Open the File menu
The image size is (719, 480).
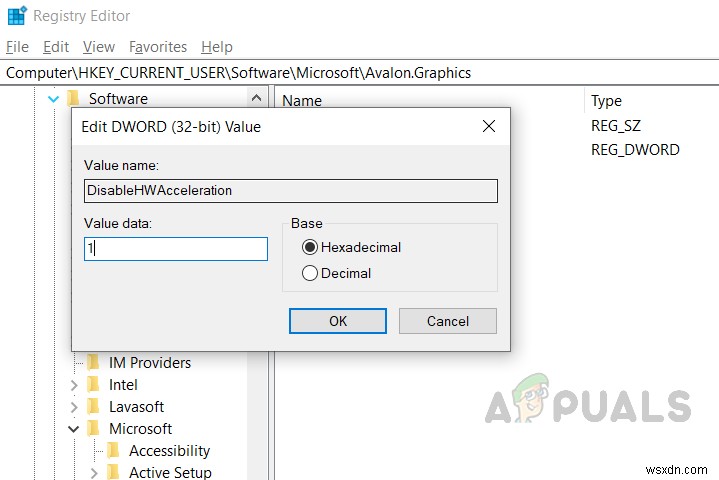pyautogui.click(x=17, y=47)
